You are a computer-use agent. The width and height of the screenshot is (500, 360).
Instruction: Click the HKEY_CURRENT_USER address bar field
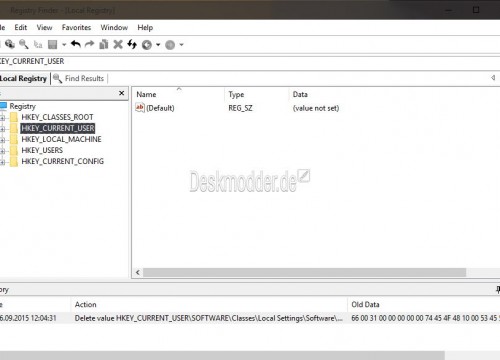250,61
